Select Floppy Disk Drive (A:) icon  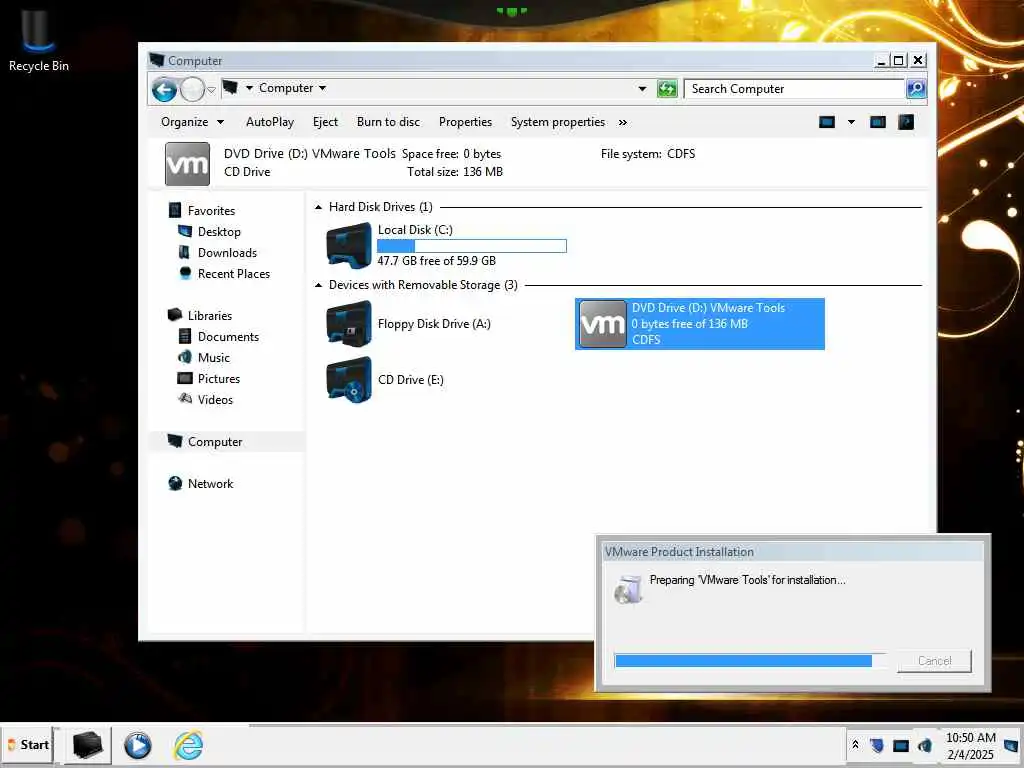(x=349, y=323)
